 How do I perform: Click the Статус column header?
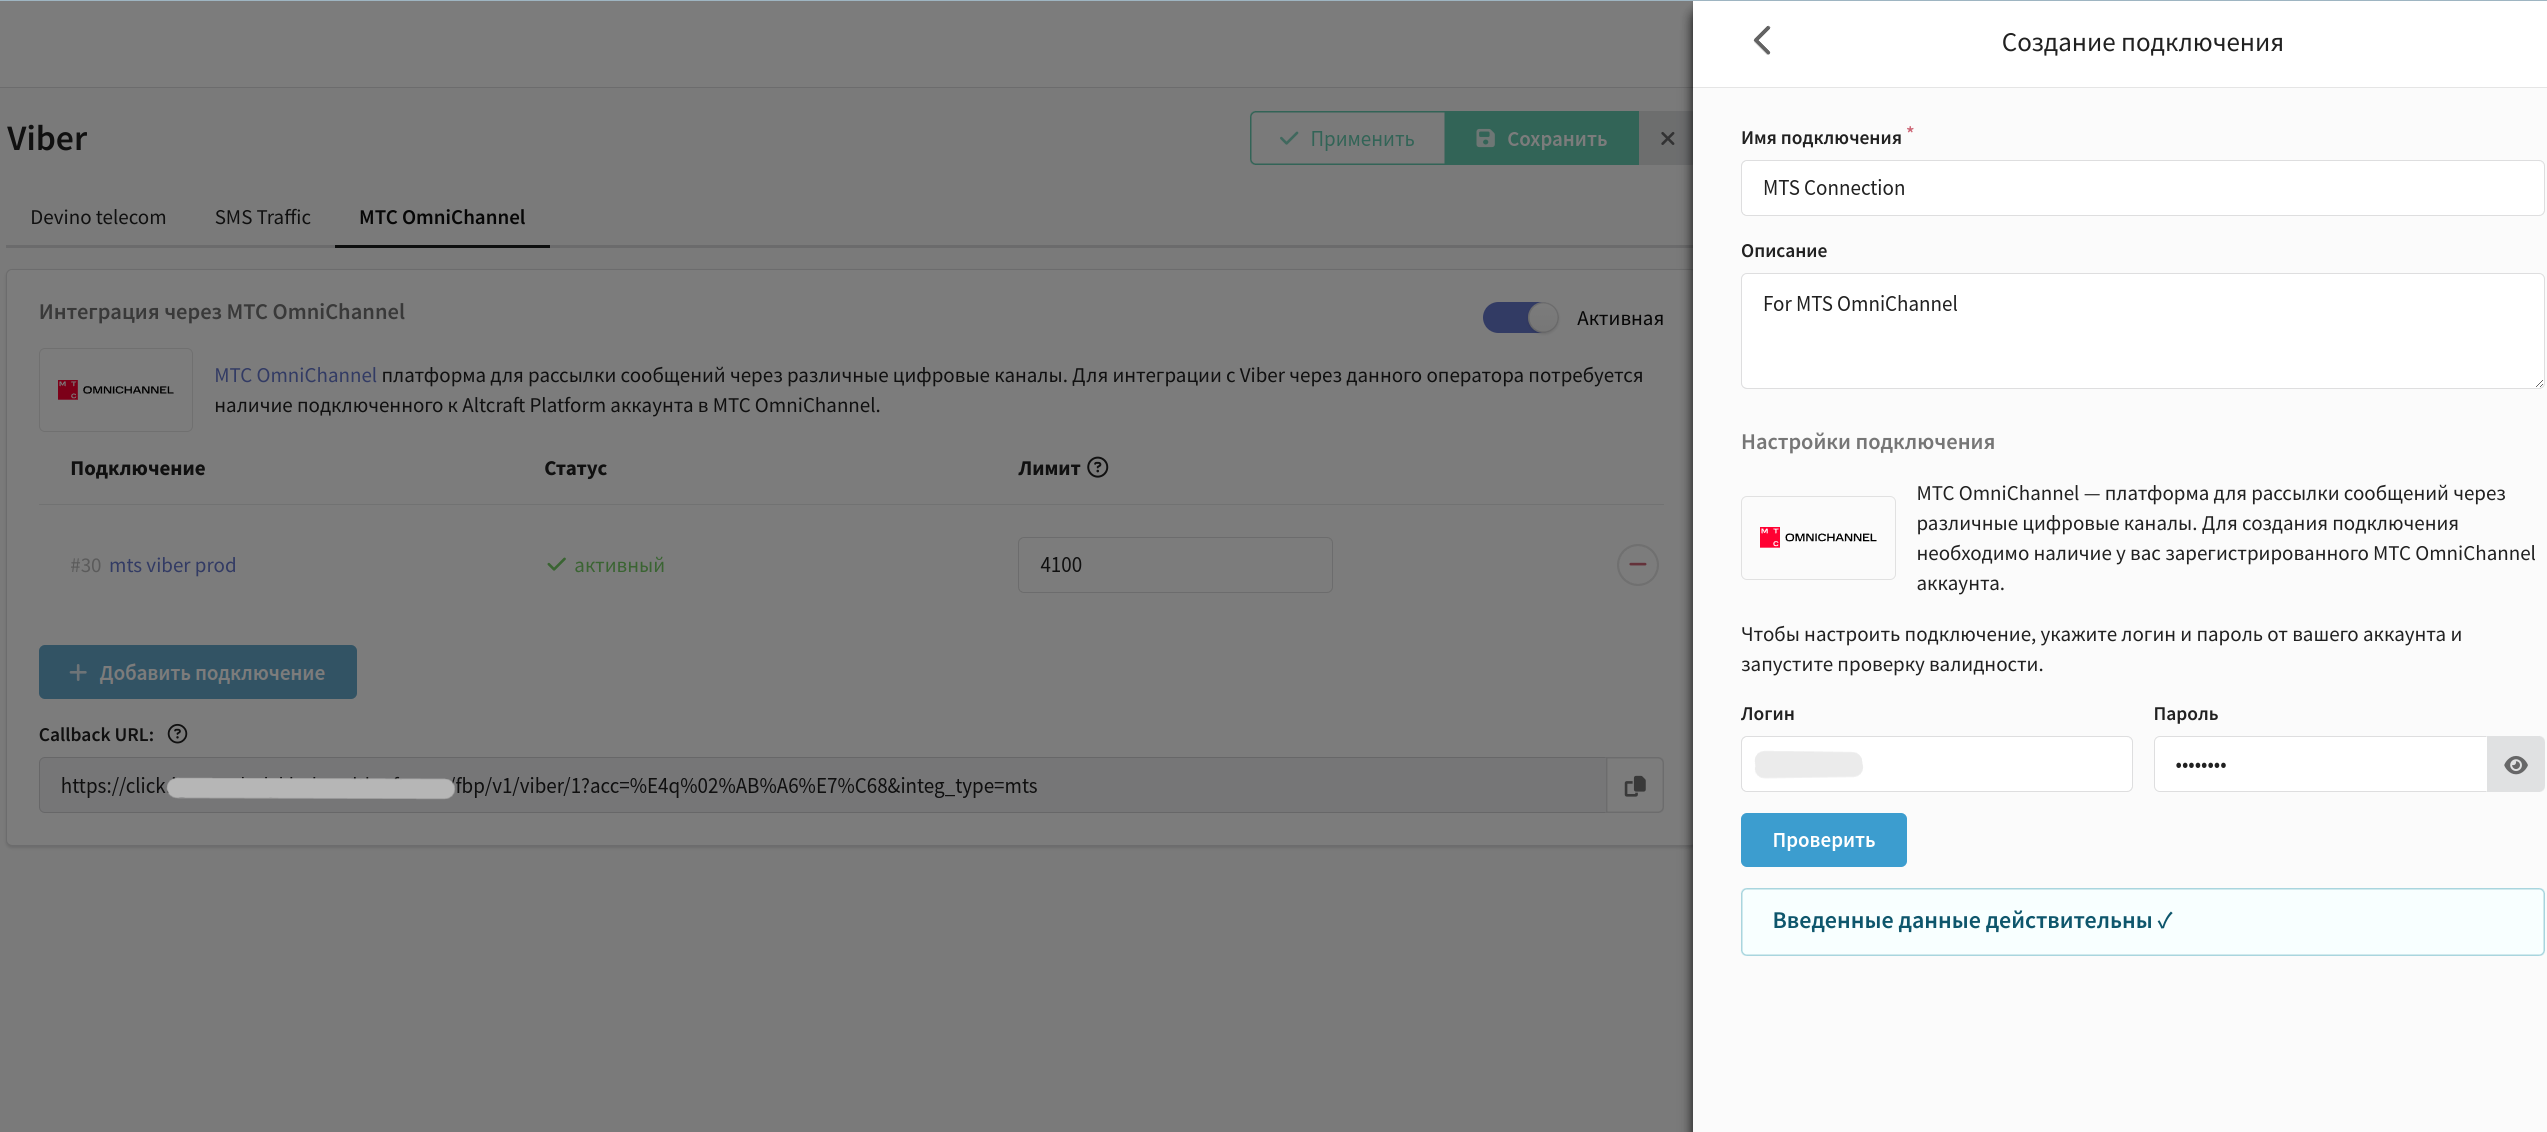pyautogui.click(x=575, y=468)
